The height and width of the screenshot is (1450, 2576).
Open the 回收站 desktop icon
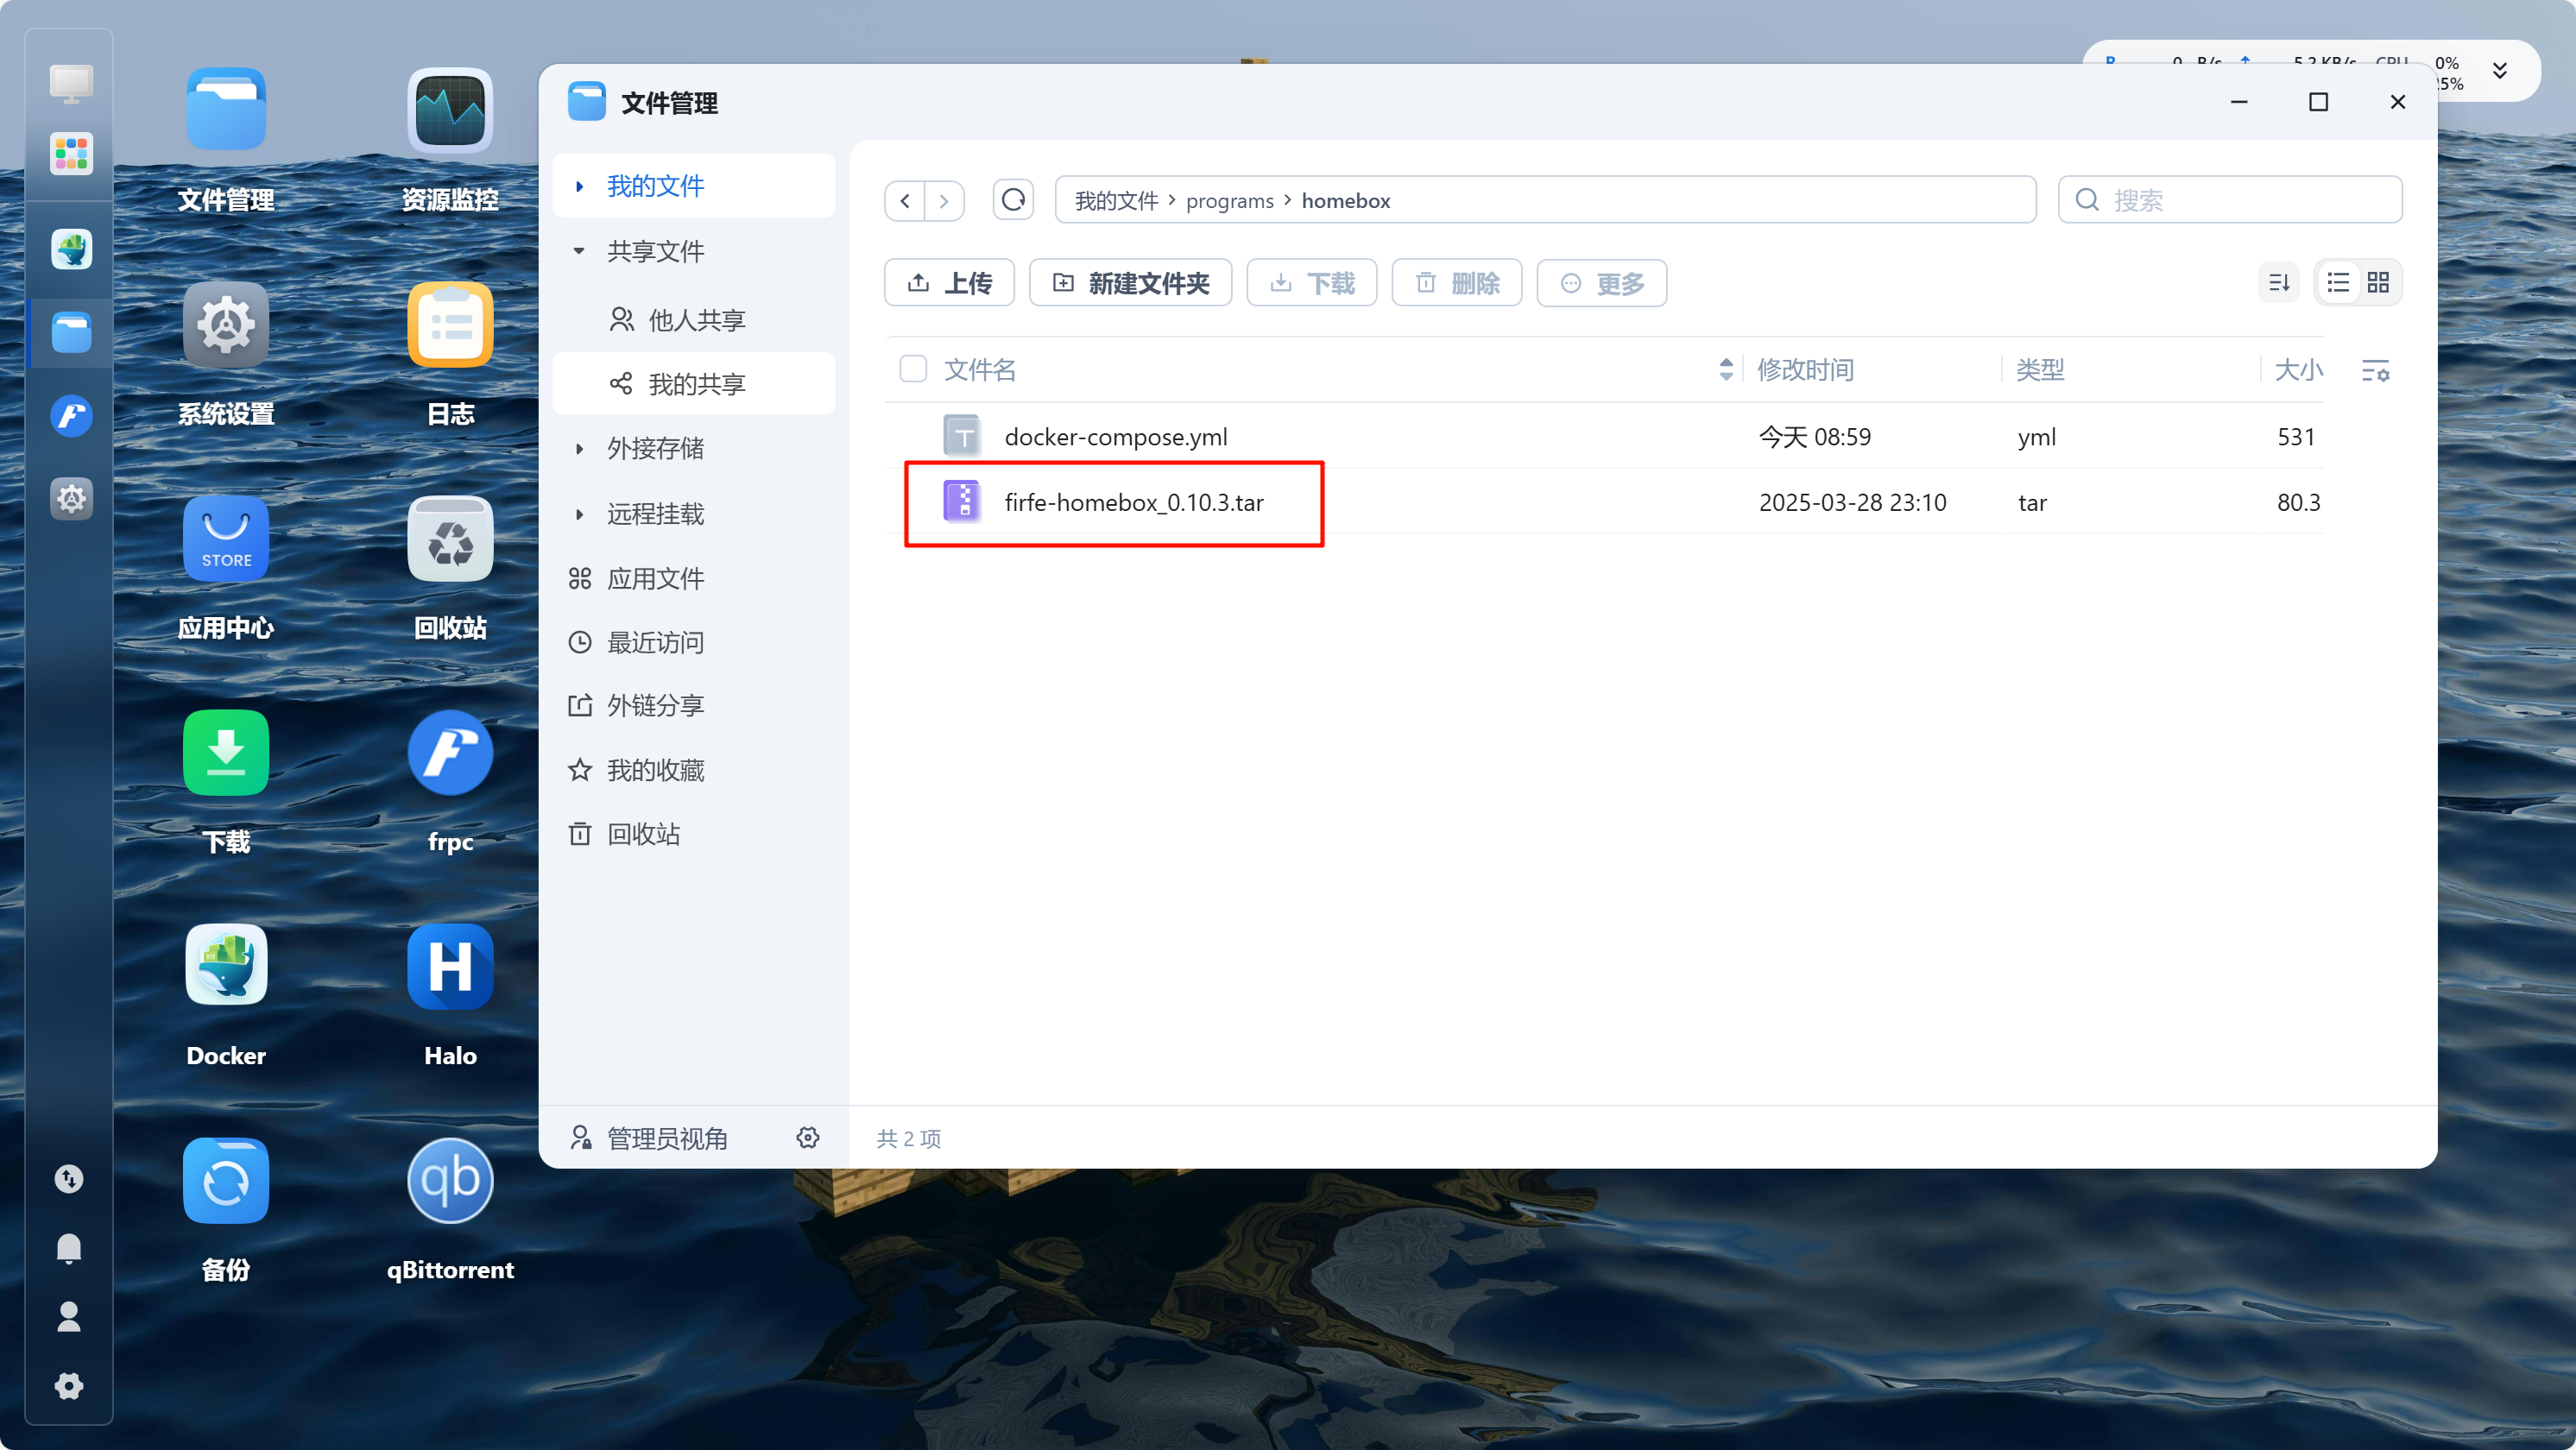(x=450, y=538)
